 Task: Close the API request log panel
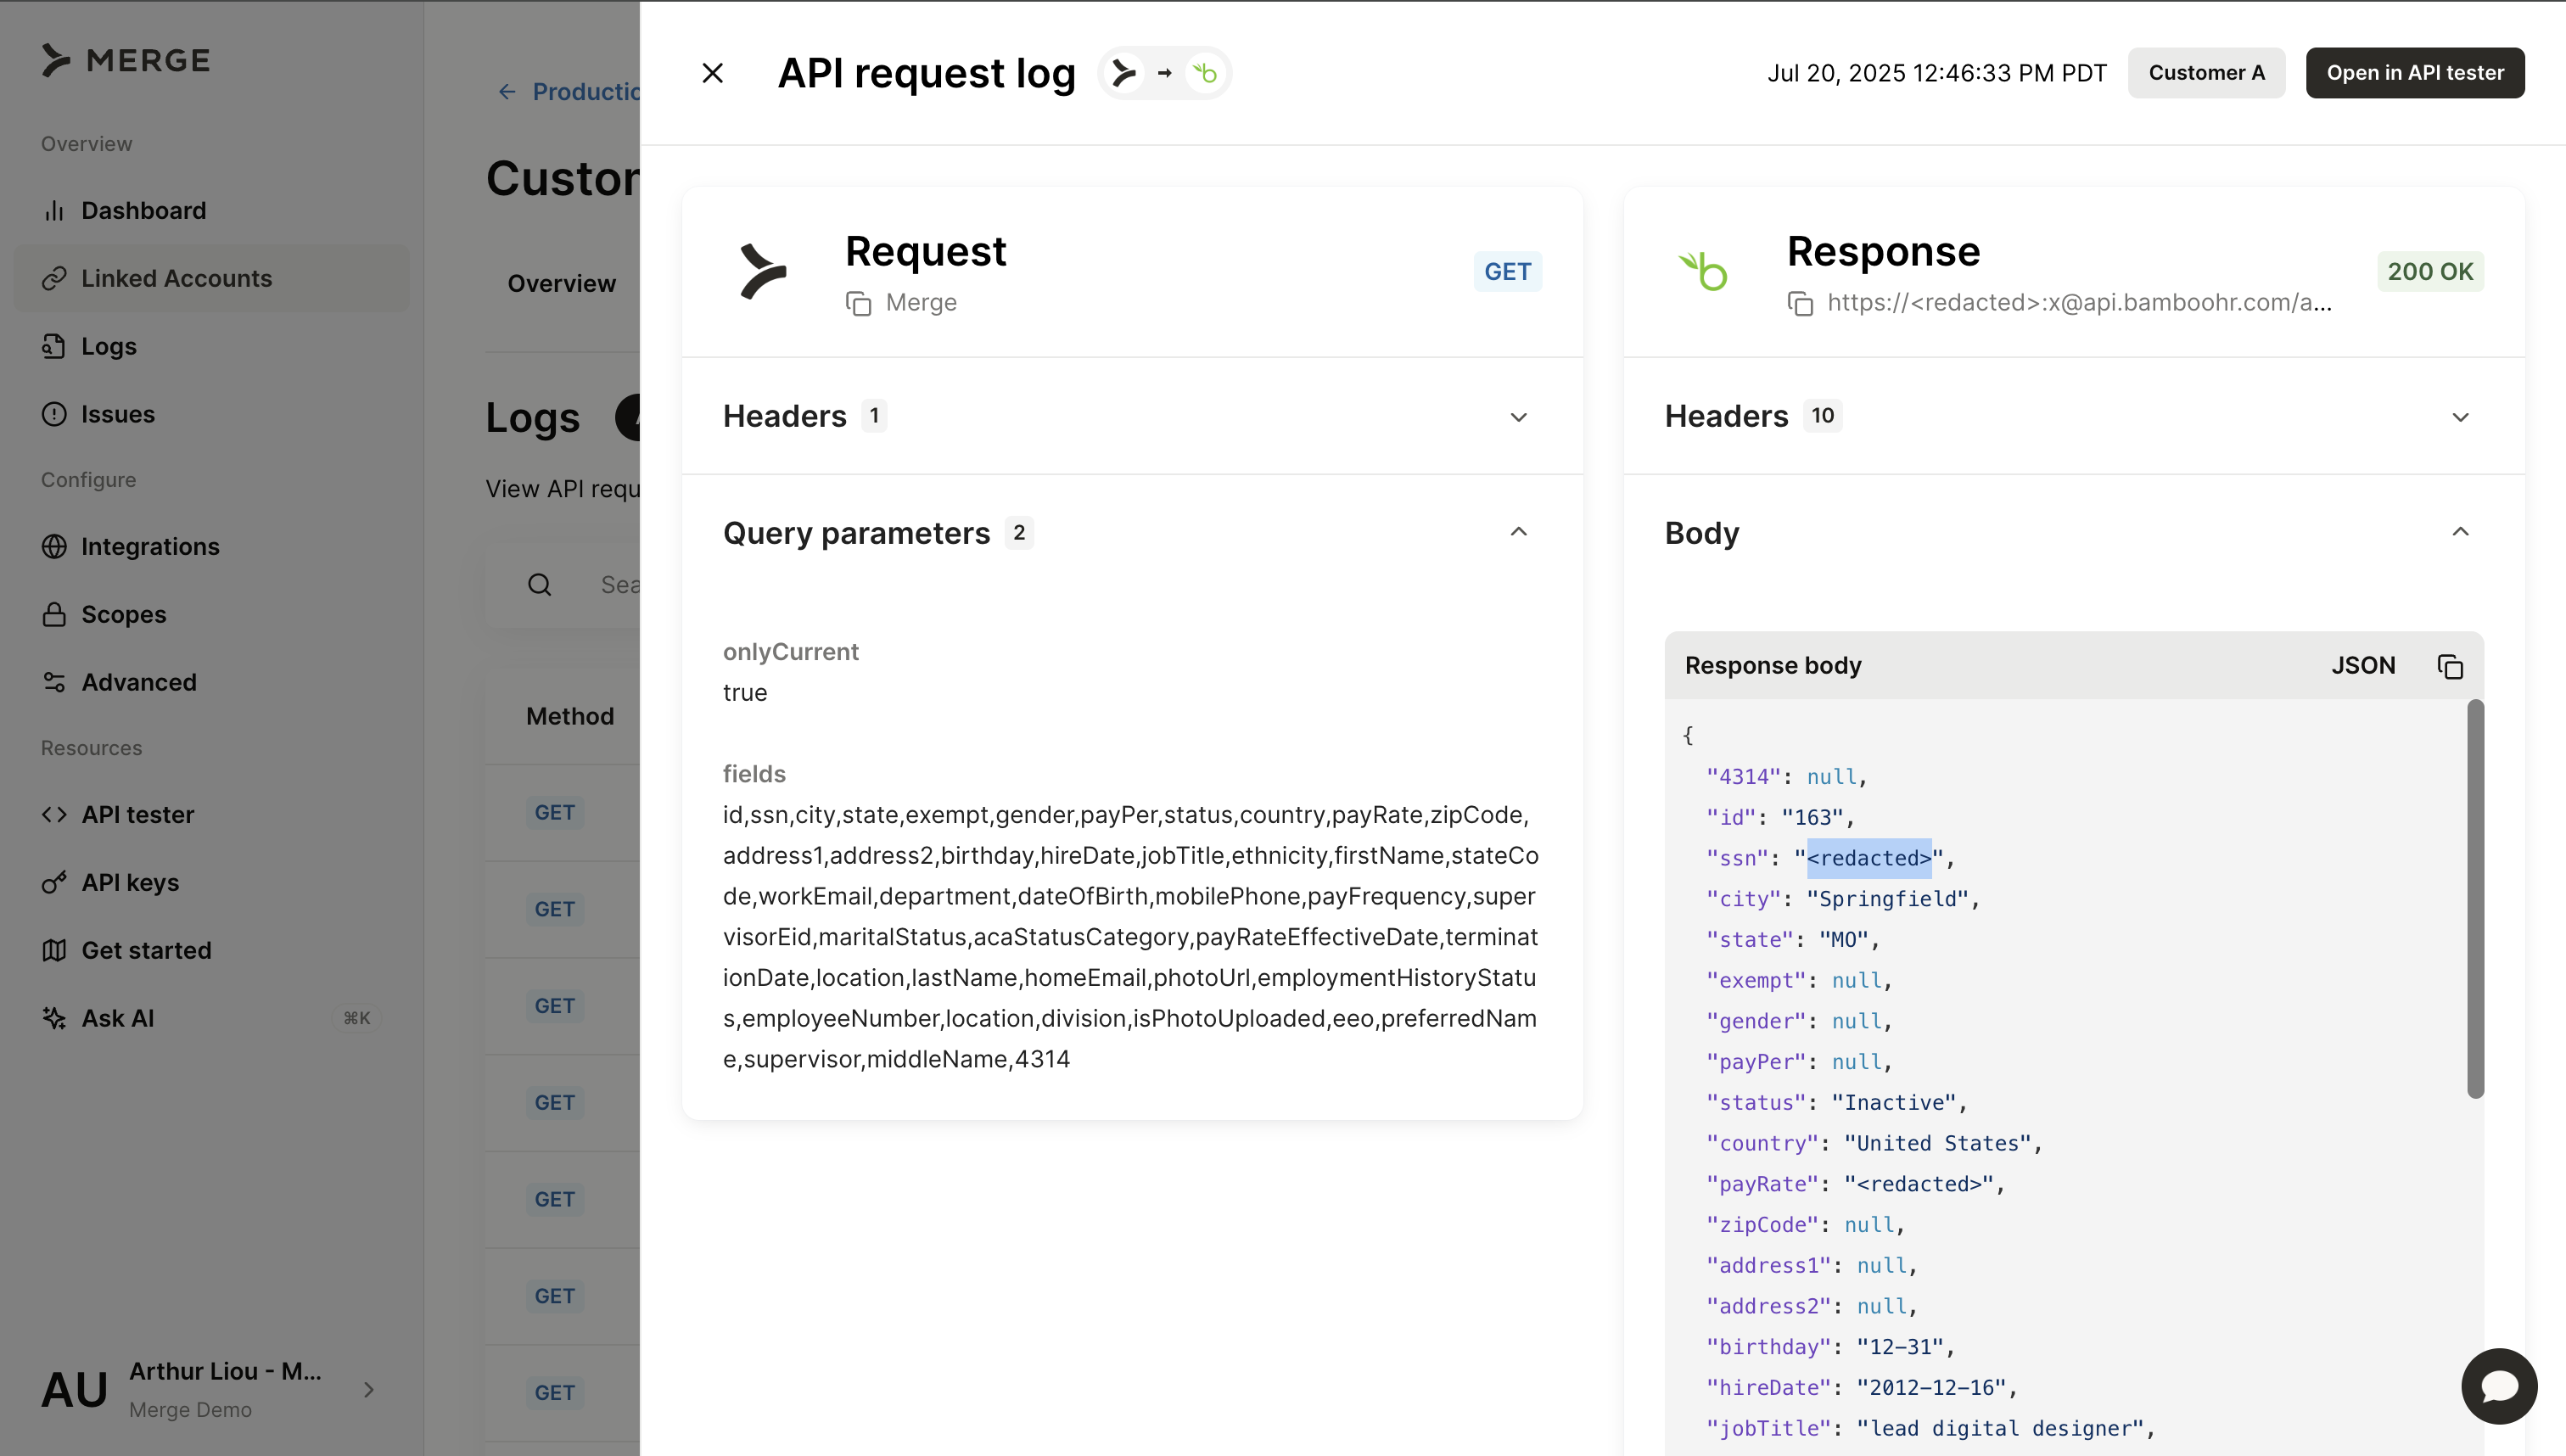[712, 73]
